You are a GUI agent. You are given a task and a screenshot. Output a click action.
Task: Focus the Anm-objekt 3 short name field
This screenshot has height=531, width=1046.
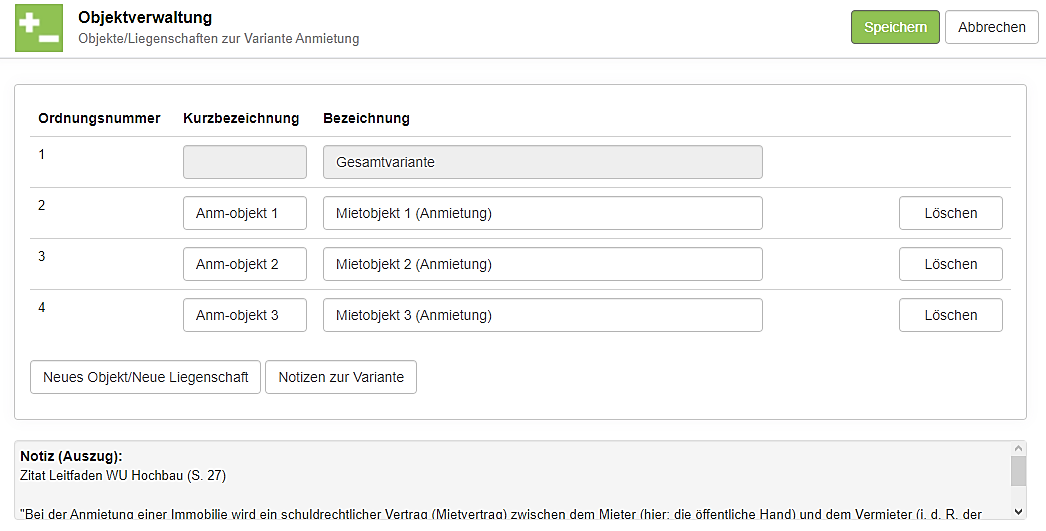click(245, 315)
